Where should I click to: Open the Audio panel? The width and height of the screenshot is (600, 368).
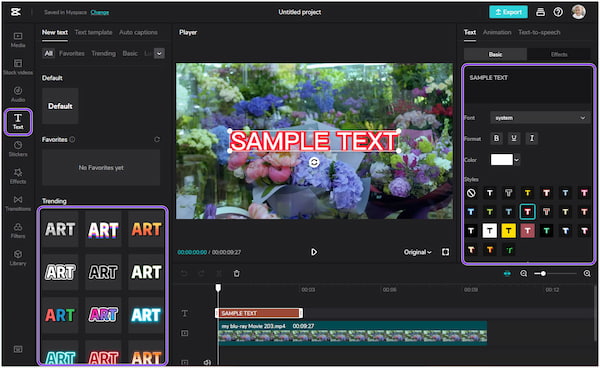point(18,94)
